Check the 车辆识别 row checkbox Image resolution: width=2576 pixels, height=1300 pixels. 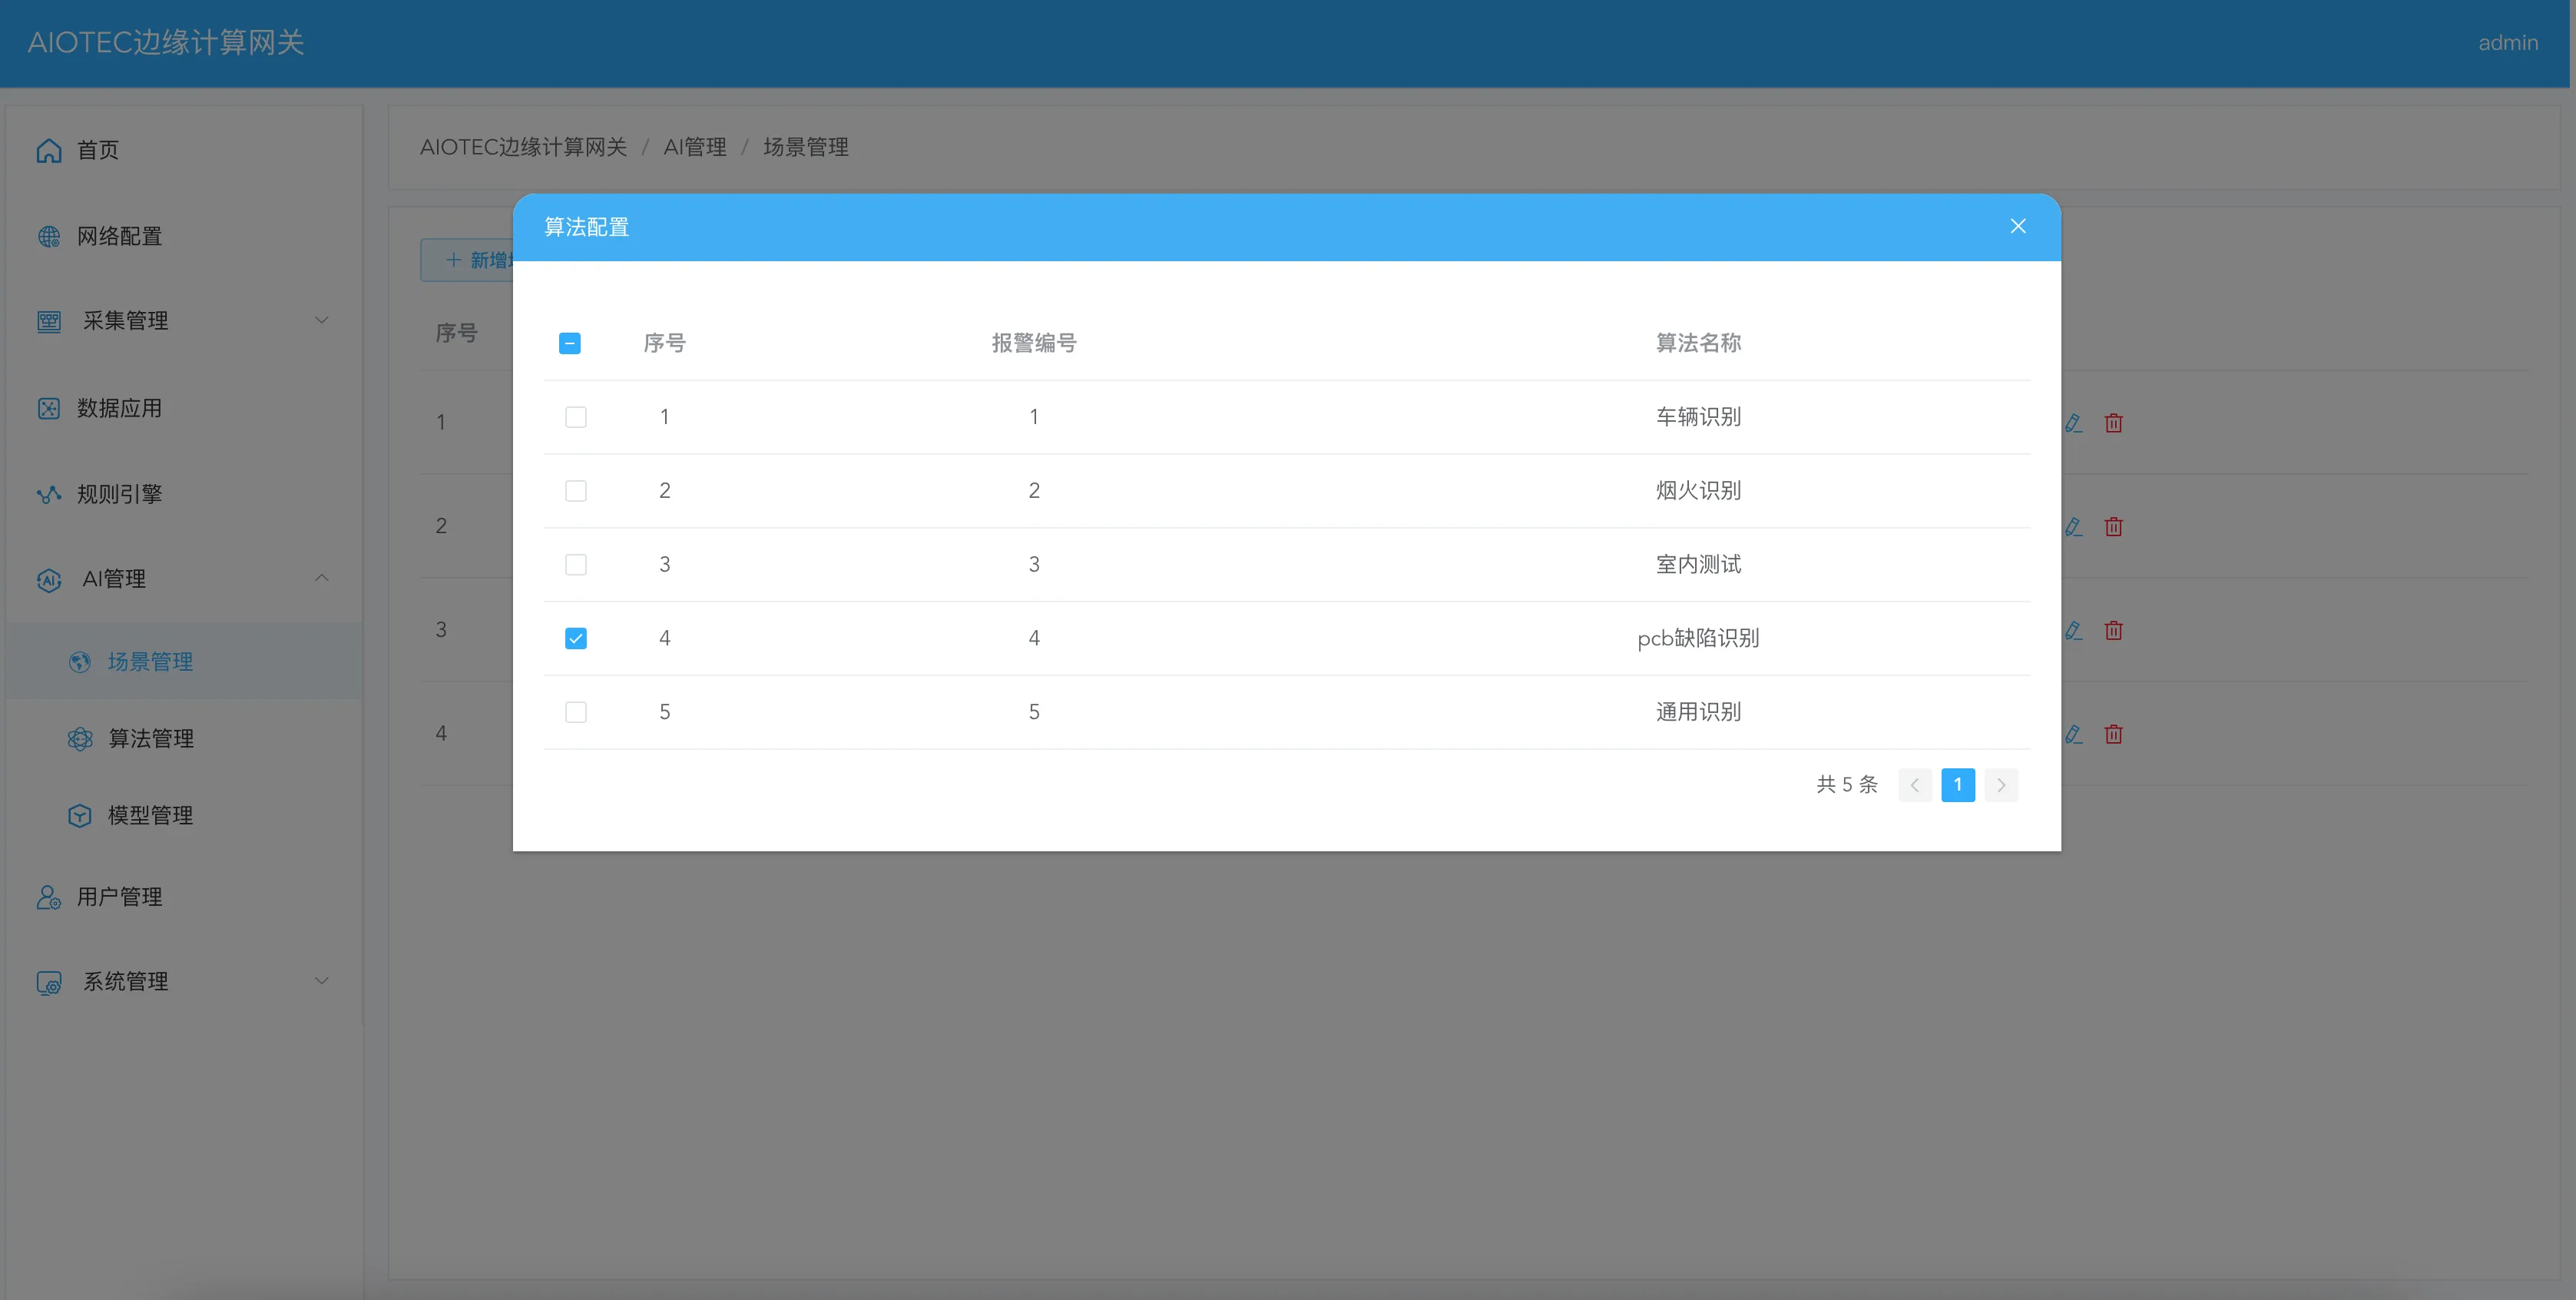pyautogui.click(x=576, y=417)
